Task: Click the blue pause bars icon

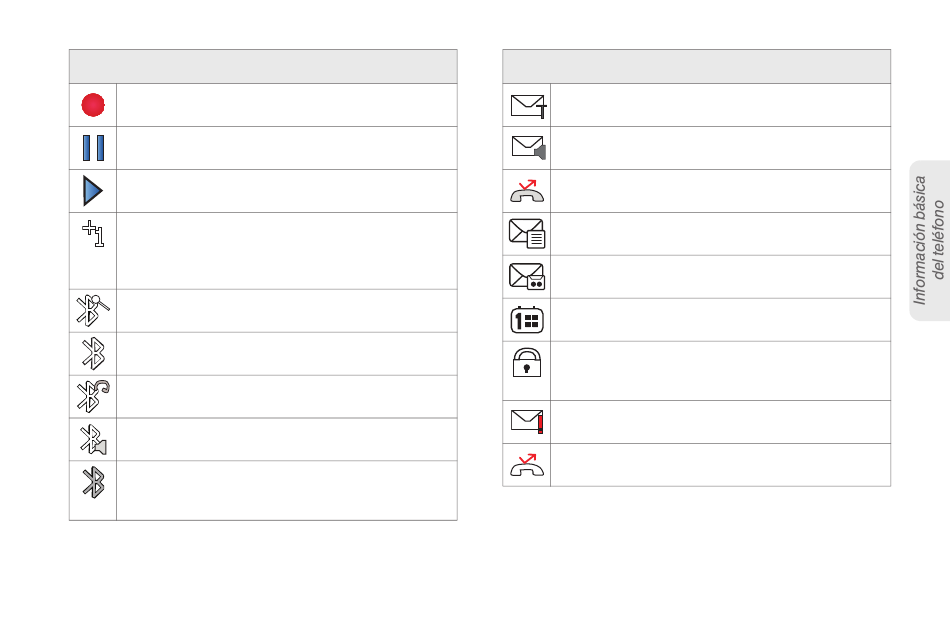Action: [x=93, y=148]
